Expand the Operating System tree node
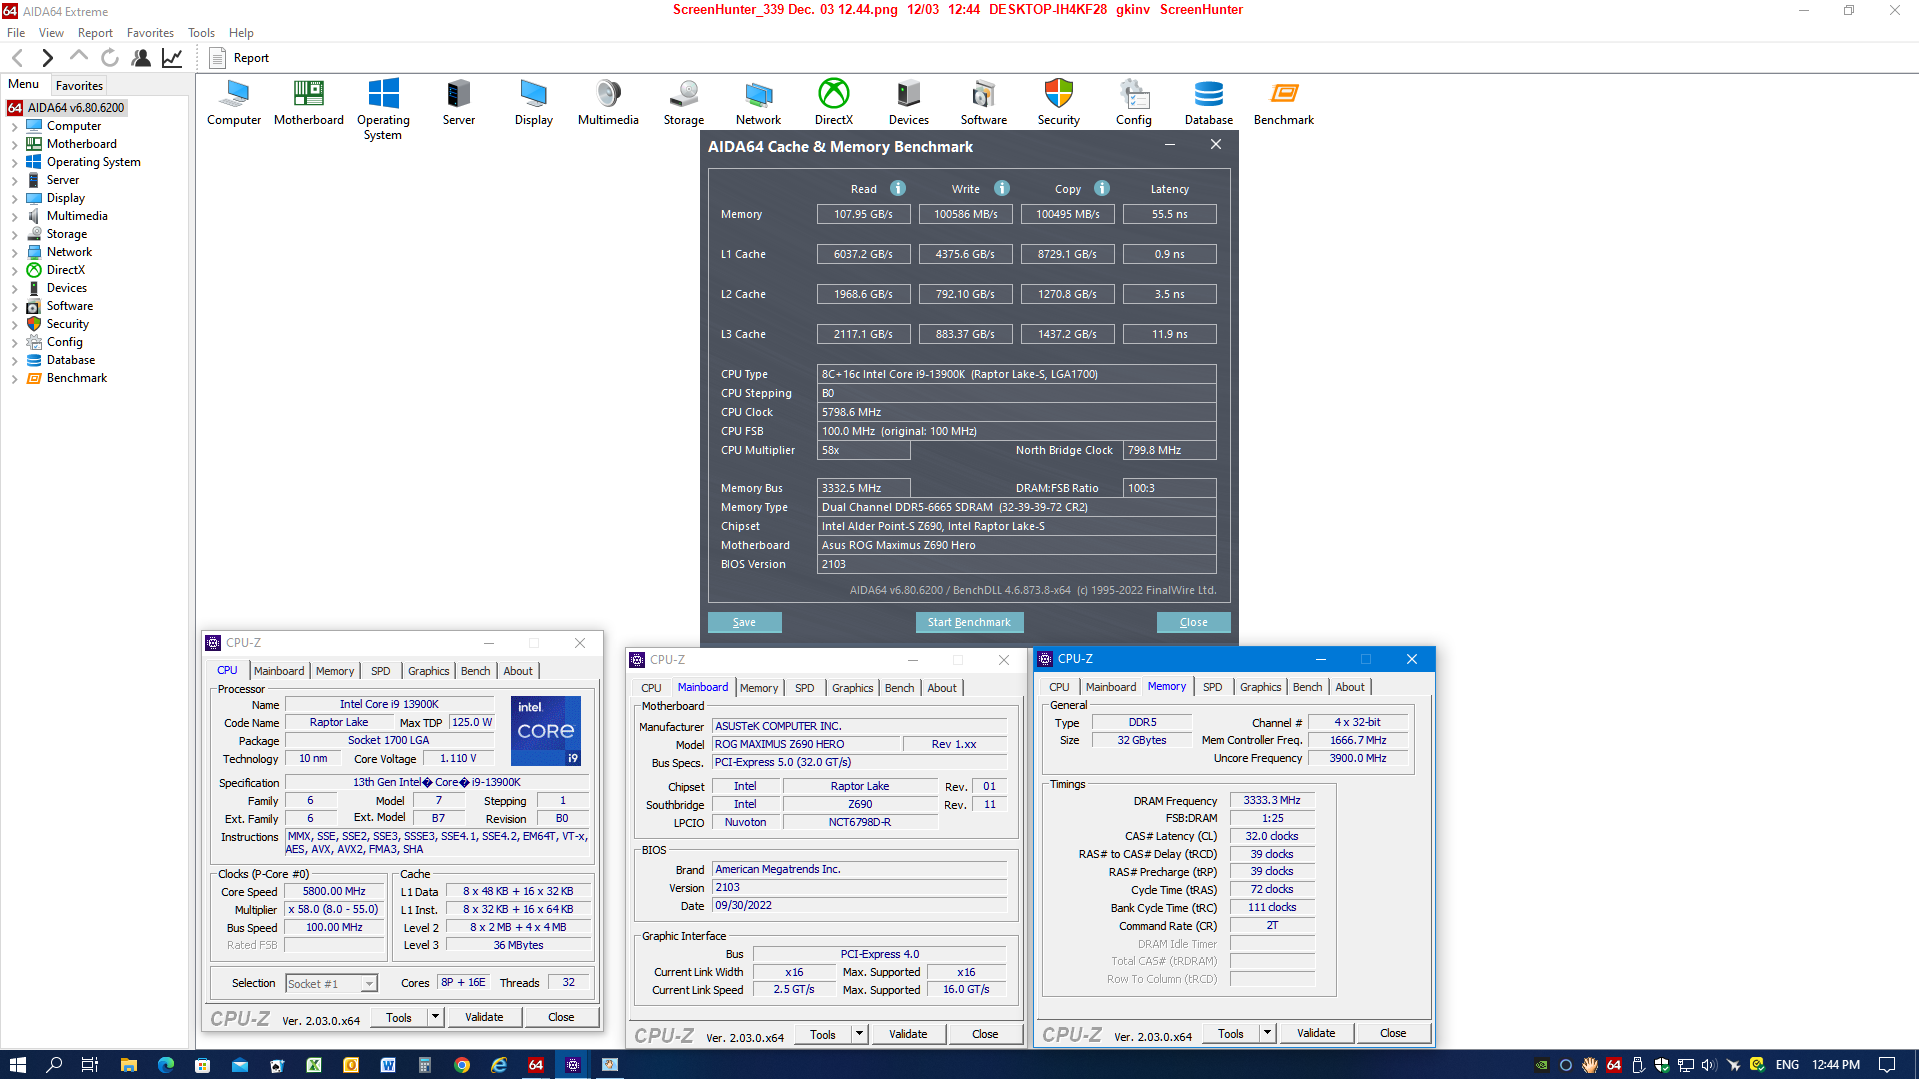 (14, 163)
